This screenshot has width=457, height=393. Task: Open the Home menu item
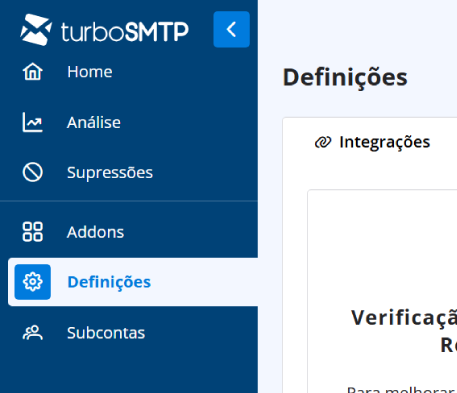(90, 72)
